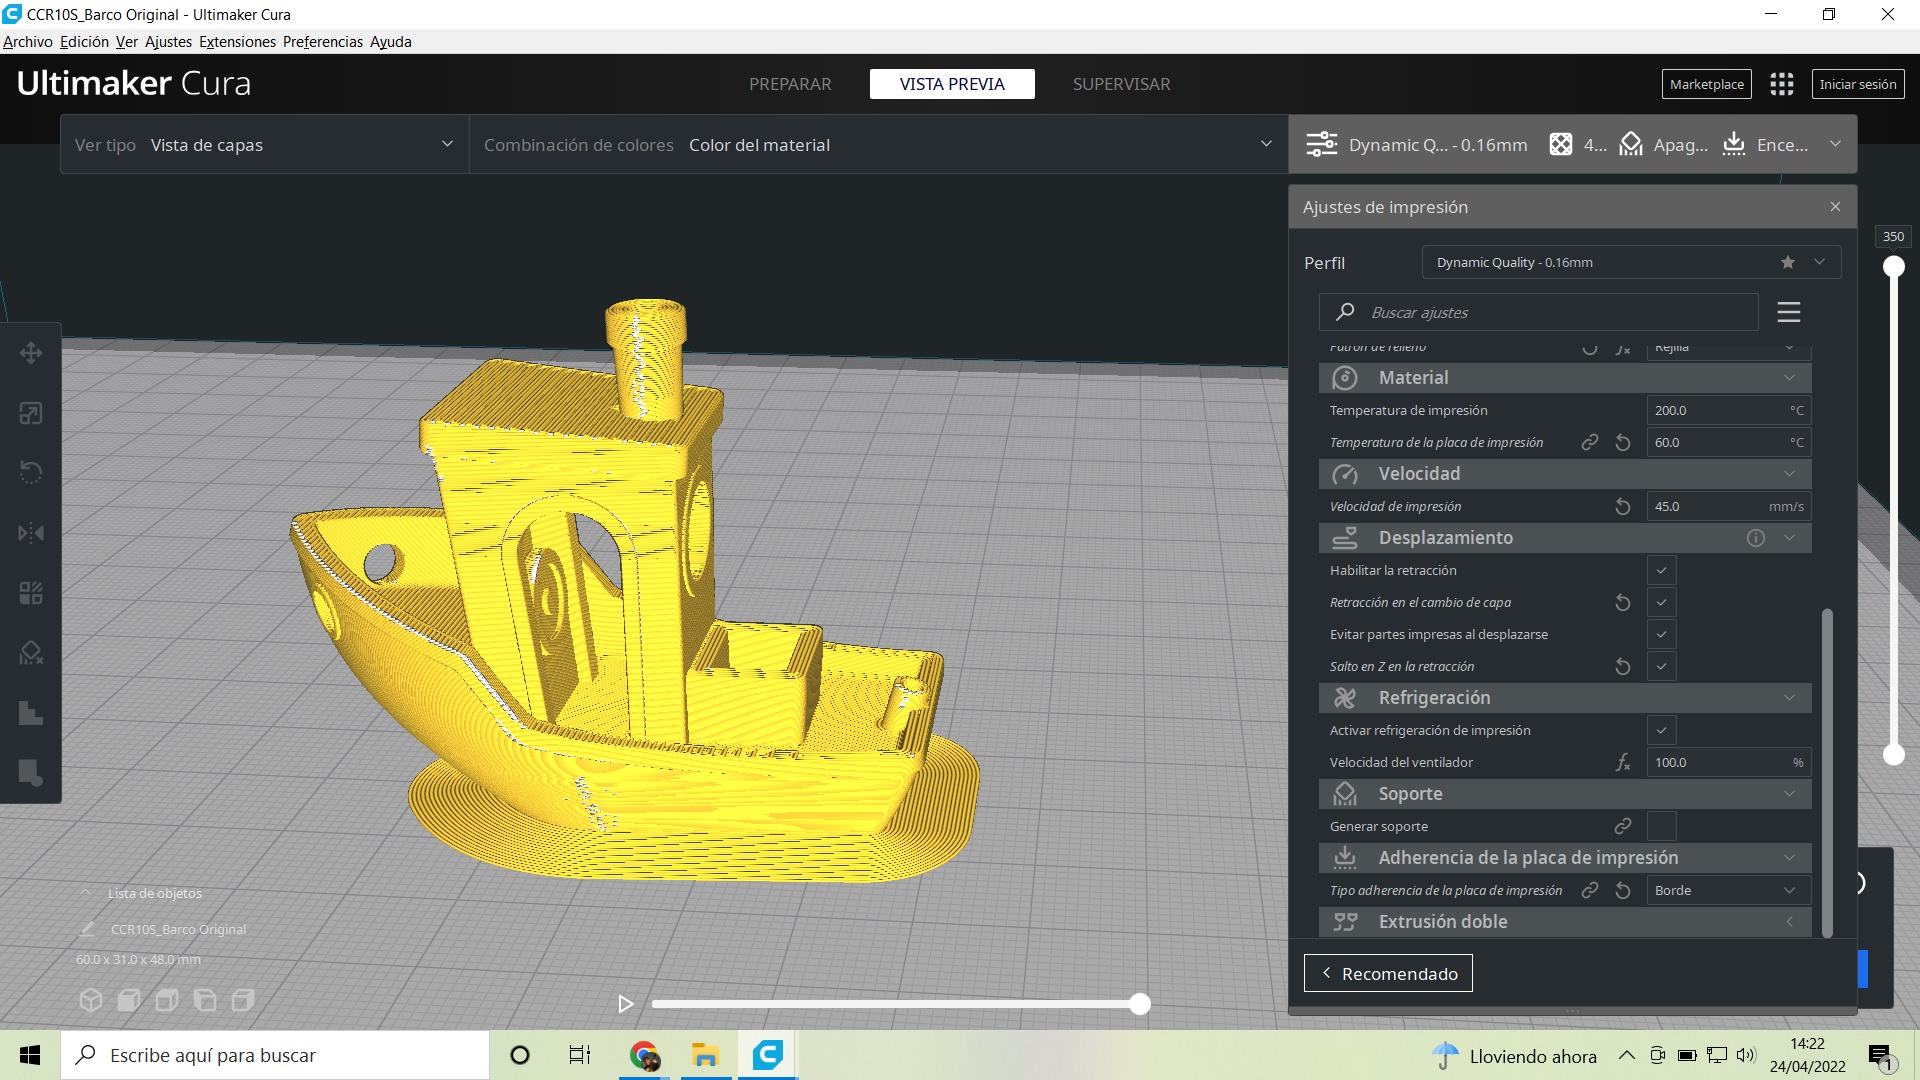Click the Marketplace button

1706,84
